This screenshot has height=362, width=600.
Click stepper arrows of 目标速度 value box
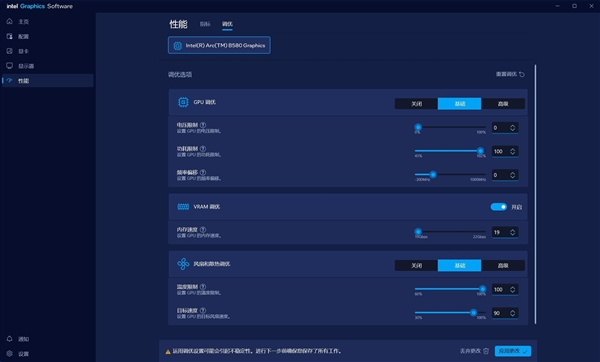pyautogui.click(x=512, y=313)
